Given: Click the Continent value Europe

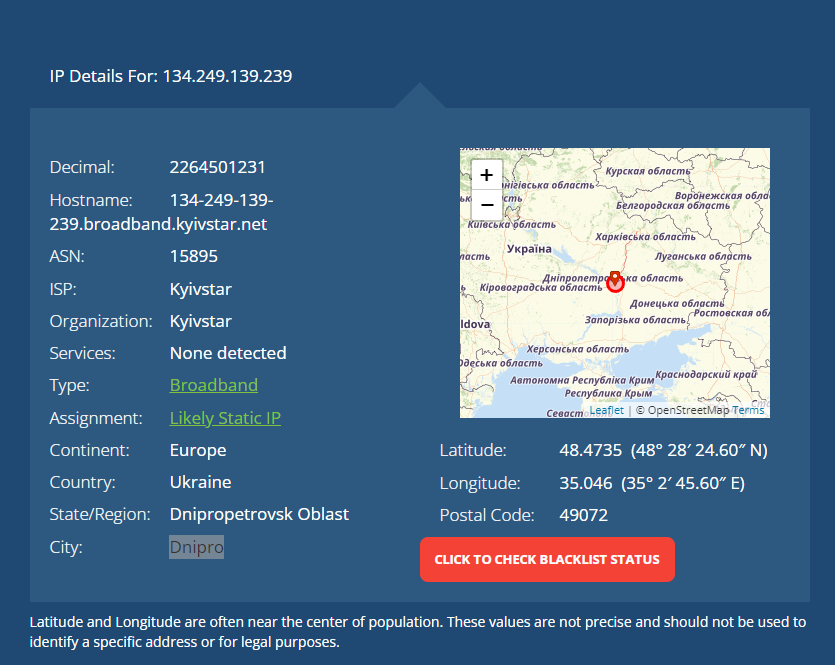Looking at the screenshot, I should [x=198, y=450].
